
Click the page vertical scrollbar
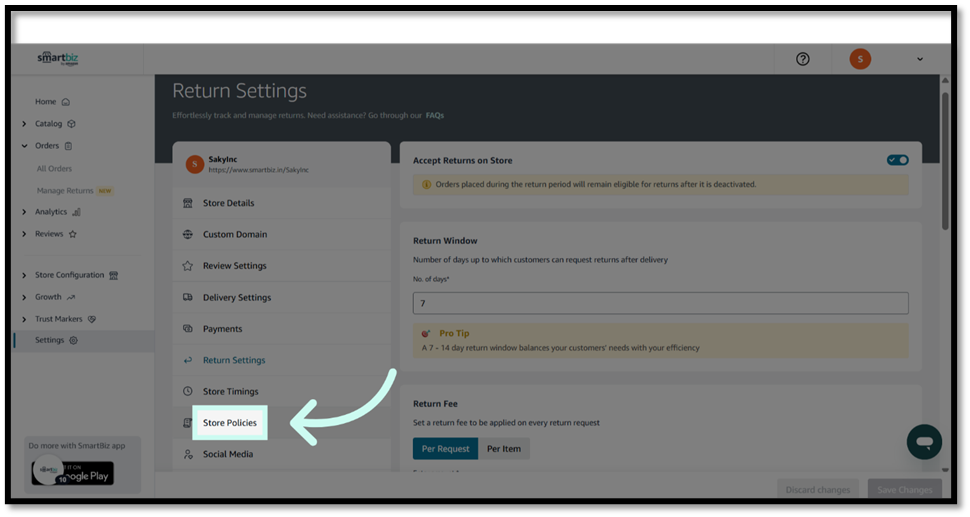945,160
